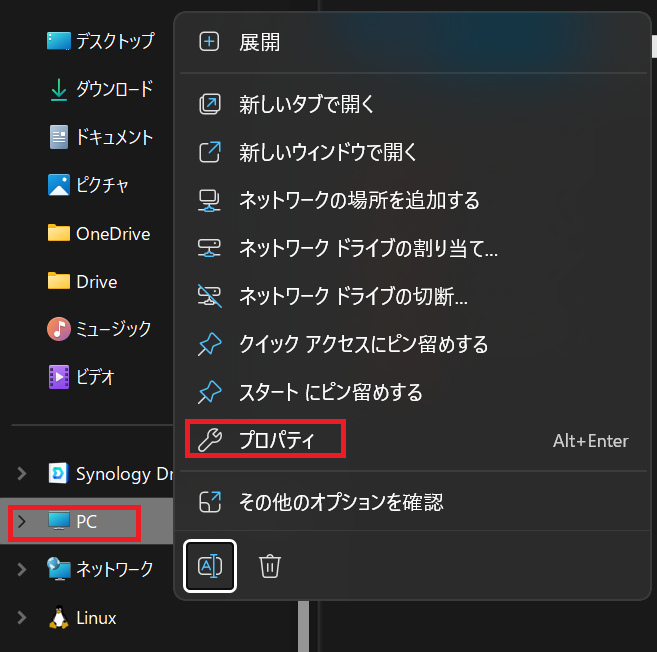This screenshot has width=657, height=652.
Task: Expand the ネットワーク tree node chevron
Action: click(x=22, y=569)
